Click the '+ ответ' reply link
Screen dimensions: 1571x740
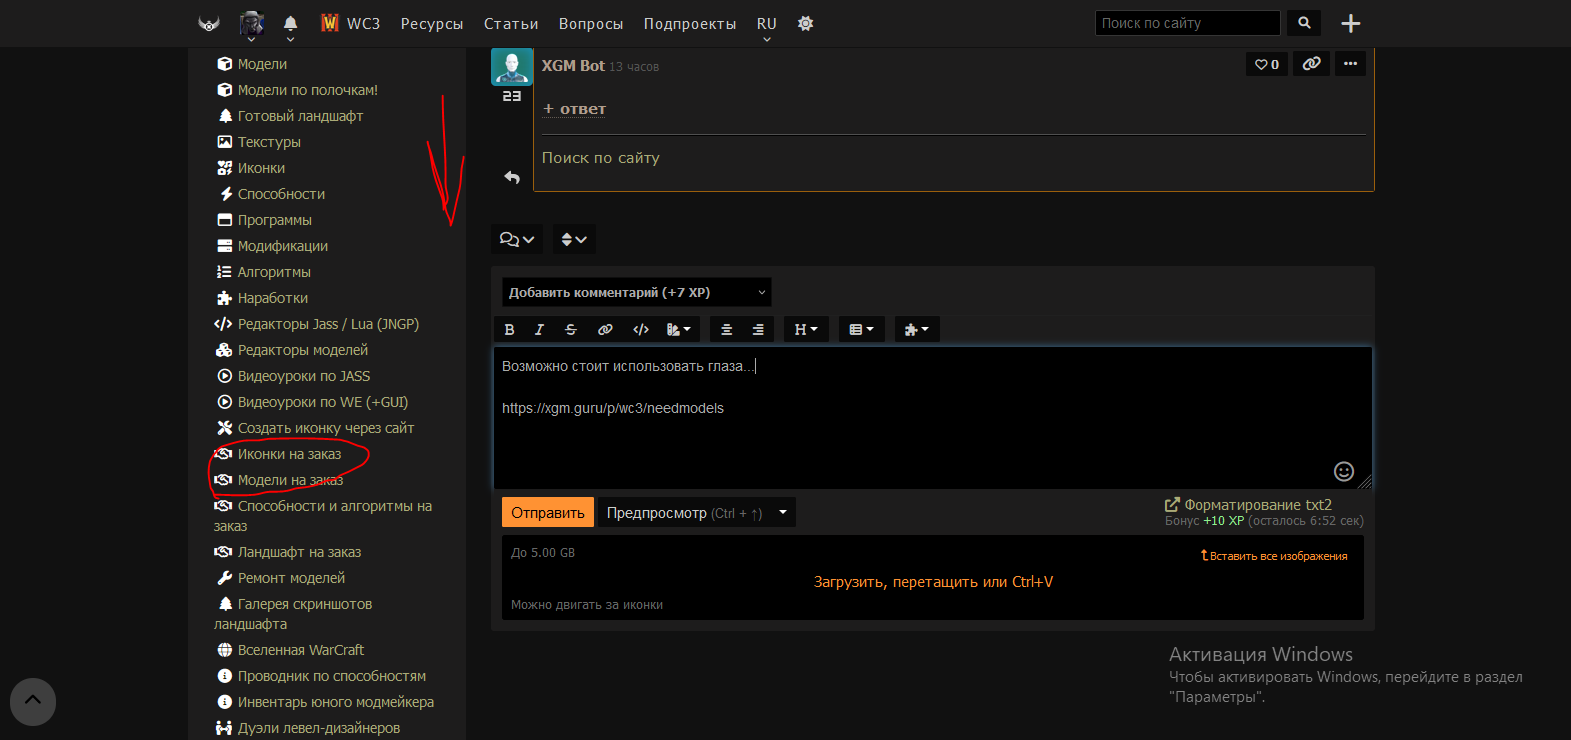point(575,109)
